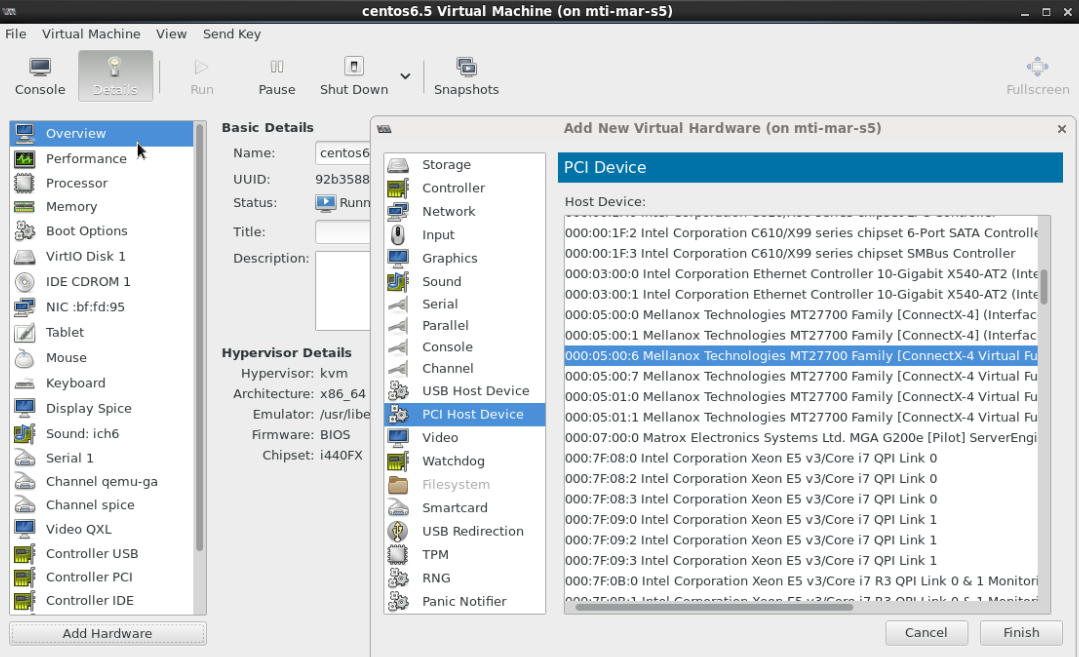The height and width of the screenshot is (657, 1079).
Task: Switch to the Console view
Action: click(39, 75)
